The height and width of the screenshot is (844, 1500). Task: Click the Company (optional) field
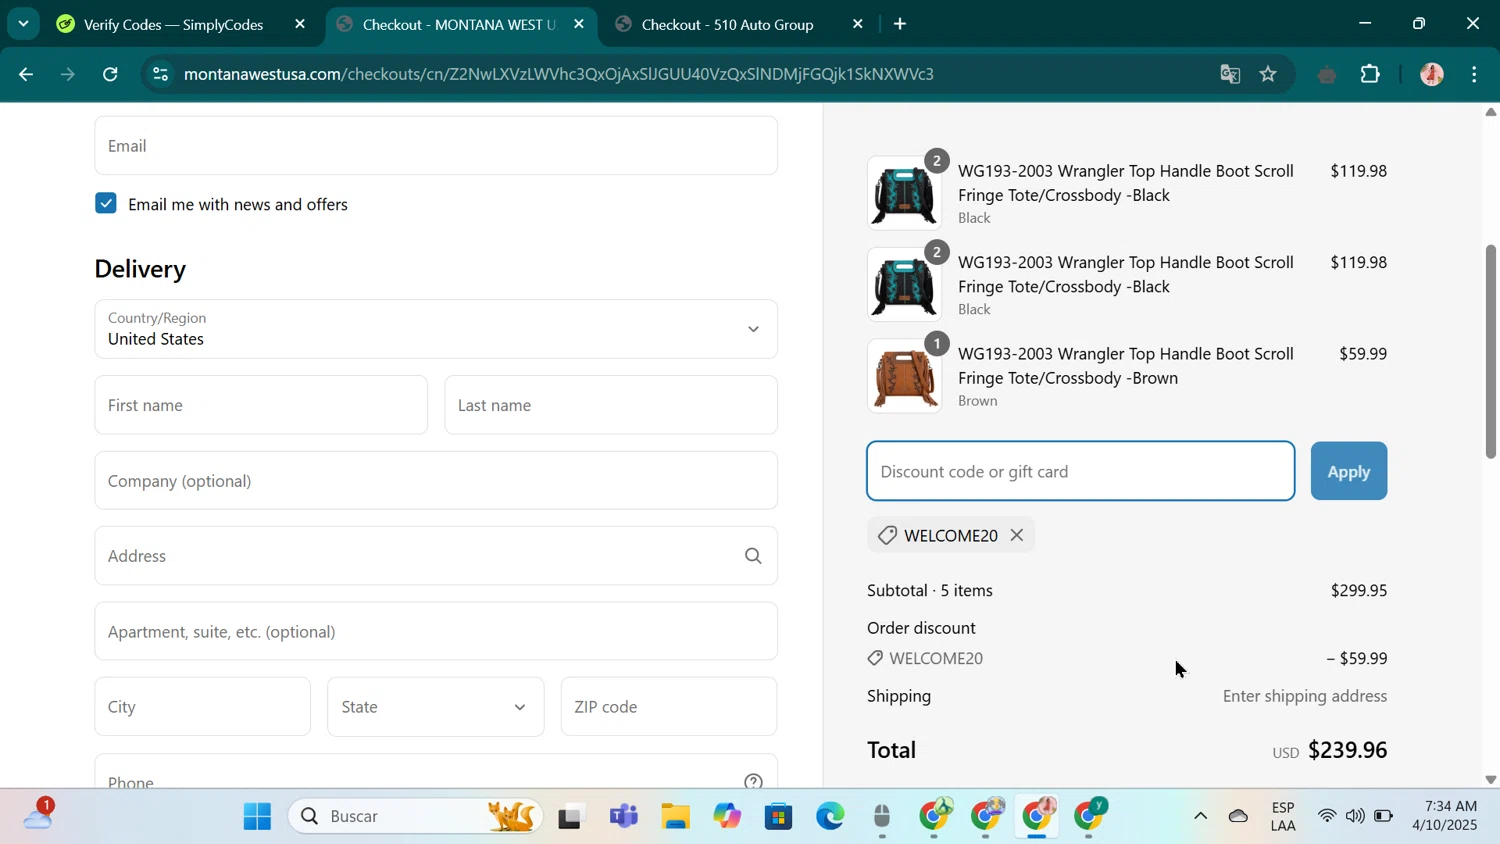[x=436, y=481]
